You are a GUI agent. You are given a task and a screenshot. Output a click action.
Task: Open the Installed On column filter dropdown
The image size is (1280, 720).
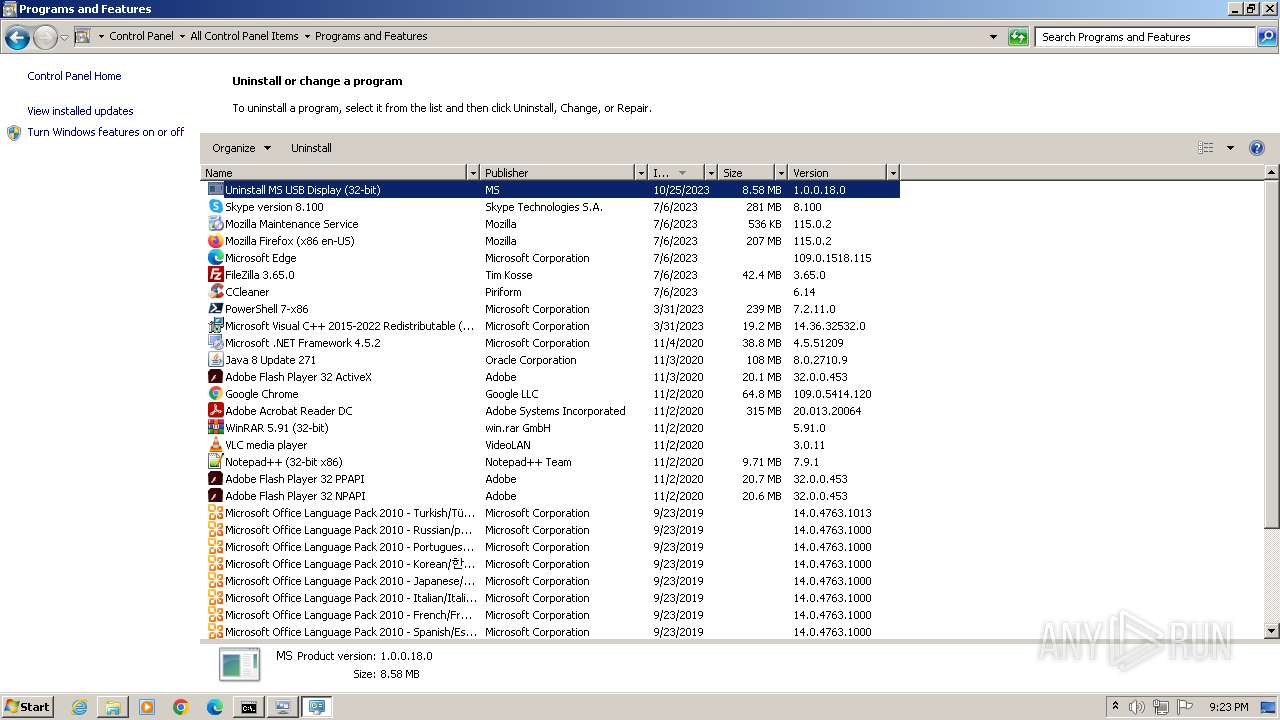tap(711, 173)
